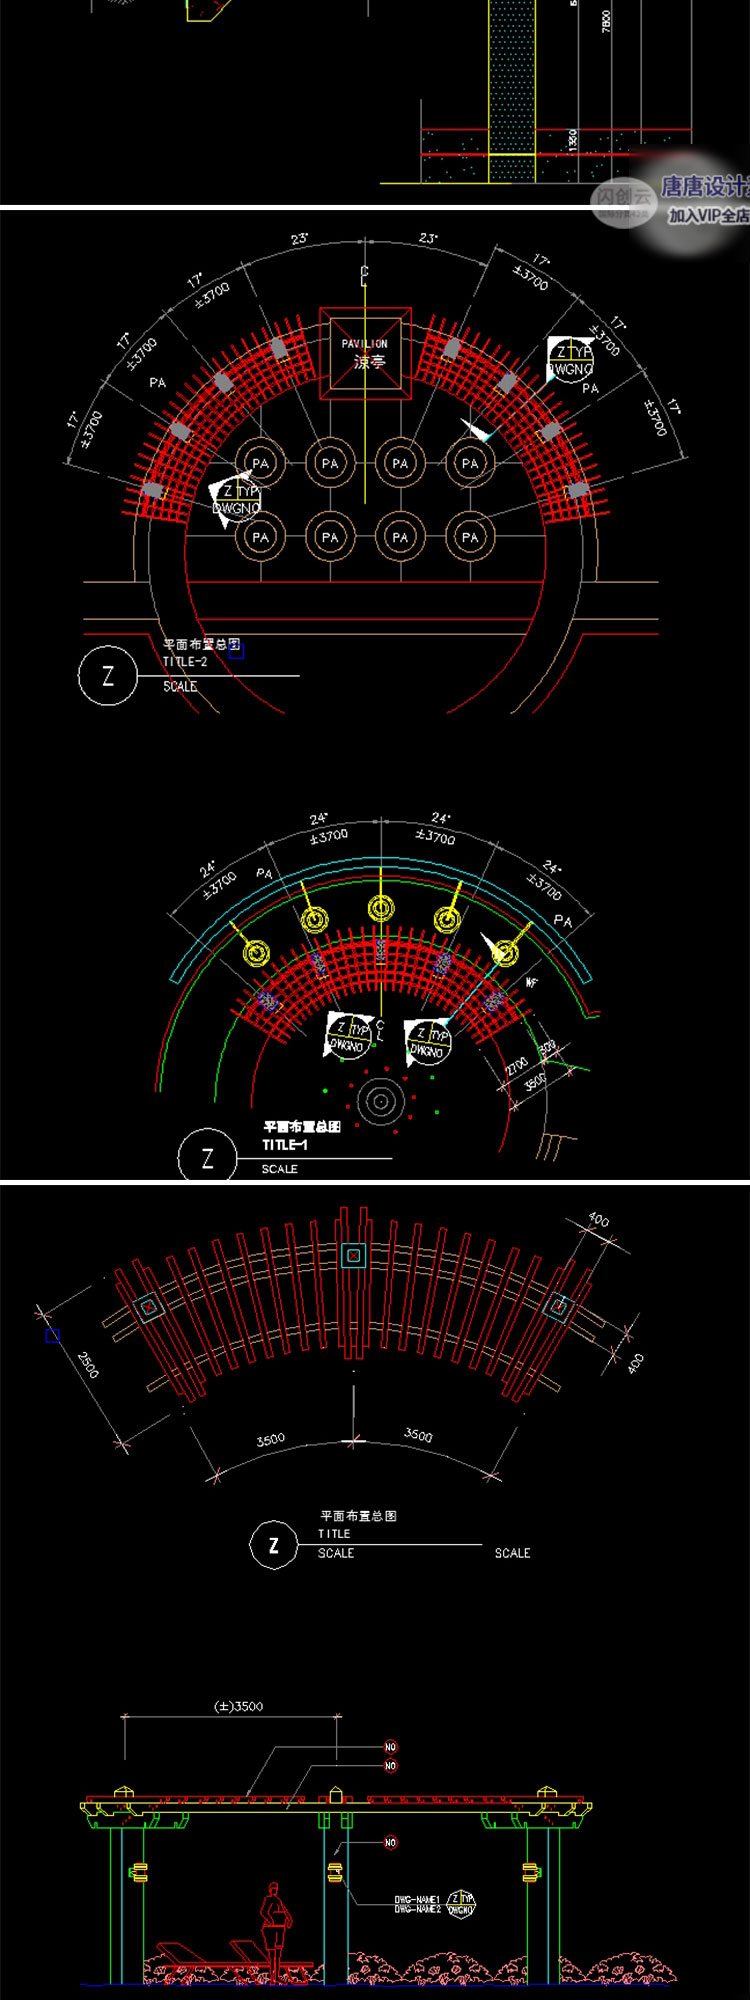750x2000 pixels.
Task: Select the 7800 vertical dimension text
Action: click(x=606, y=21)
